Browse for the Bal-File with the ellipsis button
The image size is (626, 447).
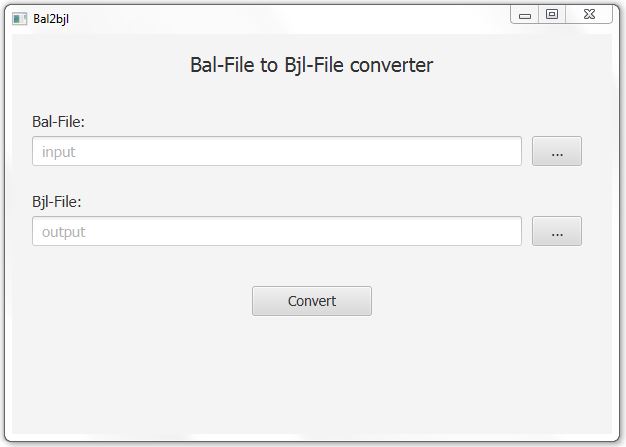[556, 152]
